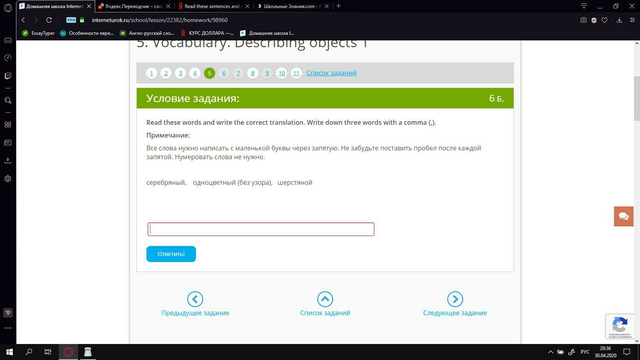The width and height of the screenshot is (640, 360).
Task: Open Windows taskbar search
Action: point(29,352)
